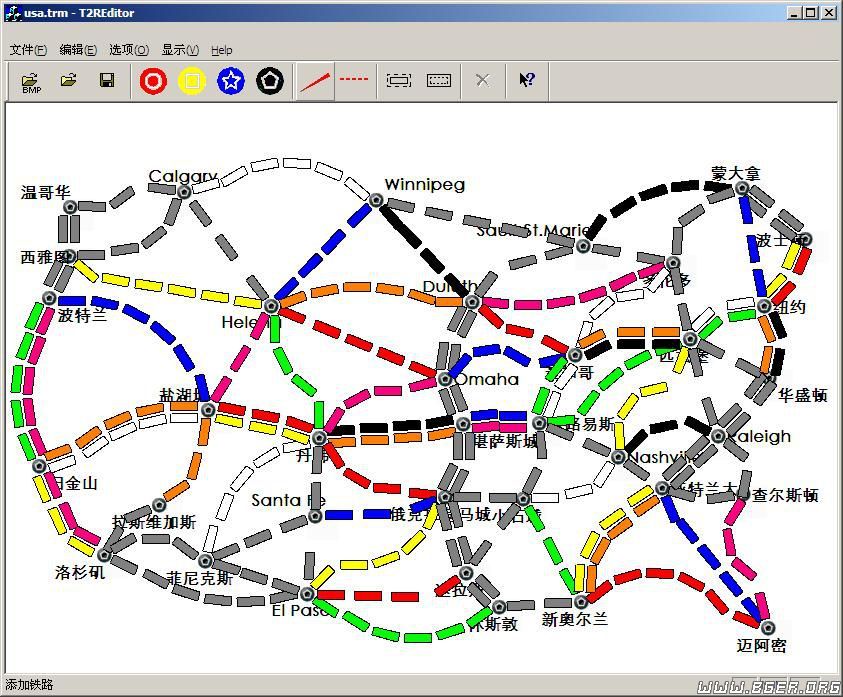The height and width of the screenshot is (697, 843).
Task: Select the Santa Fe city node
Action: coord(315,516)
